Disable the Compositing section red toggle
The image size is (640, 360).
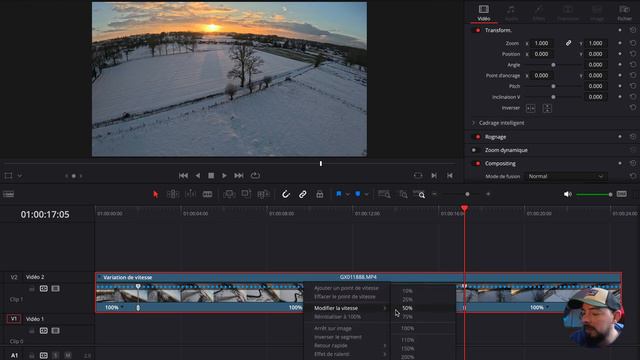[477, 163]
